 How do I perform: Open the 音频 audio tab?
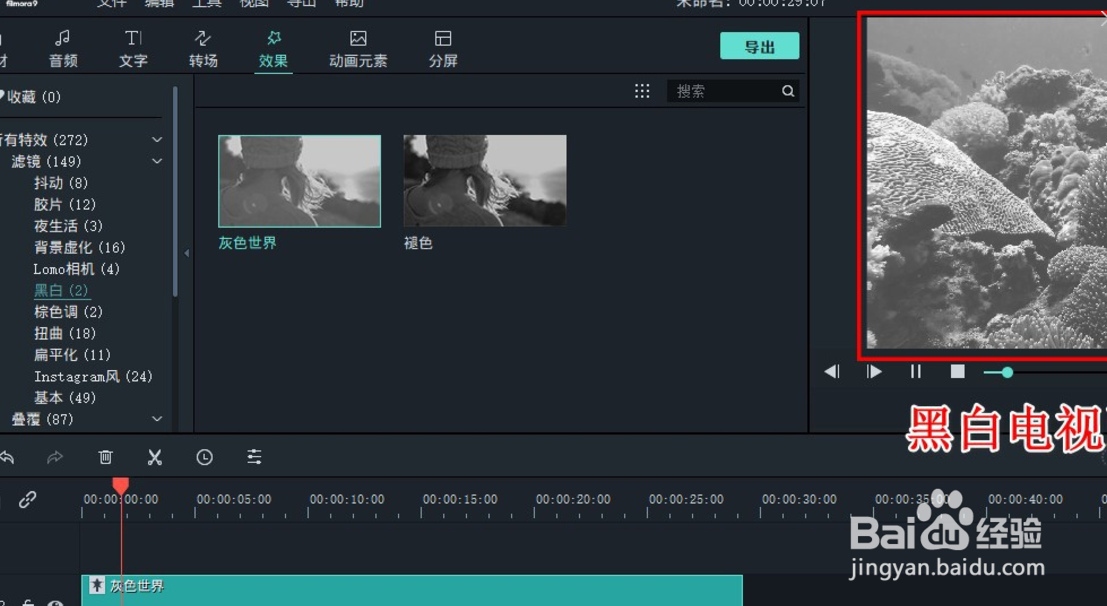pyautogui.click(x=63, y=49)
